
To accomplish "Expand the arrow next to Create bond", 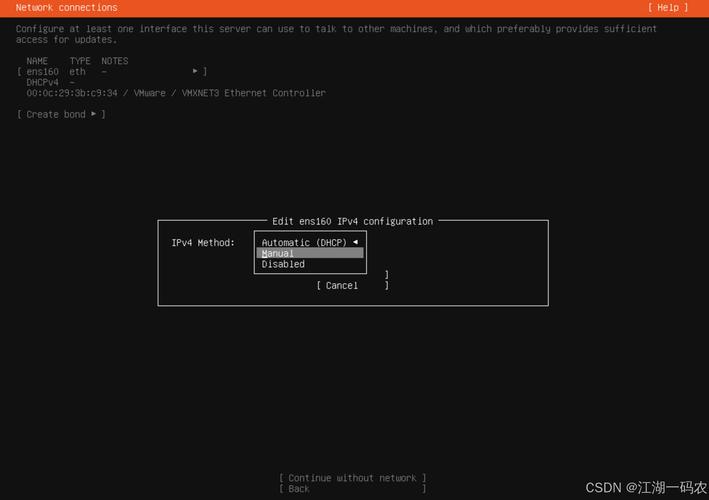I will [94, 114].
